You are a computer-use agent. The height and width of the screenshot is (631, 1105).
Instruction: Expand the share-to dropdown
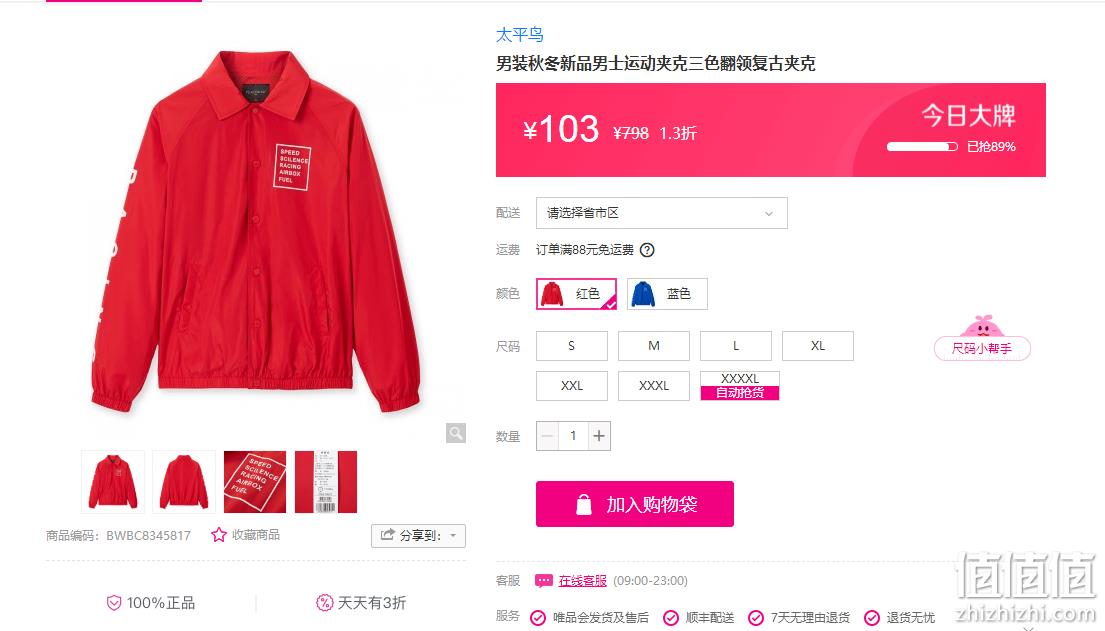pos(419,536)
